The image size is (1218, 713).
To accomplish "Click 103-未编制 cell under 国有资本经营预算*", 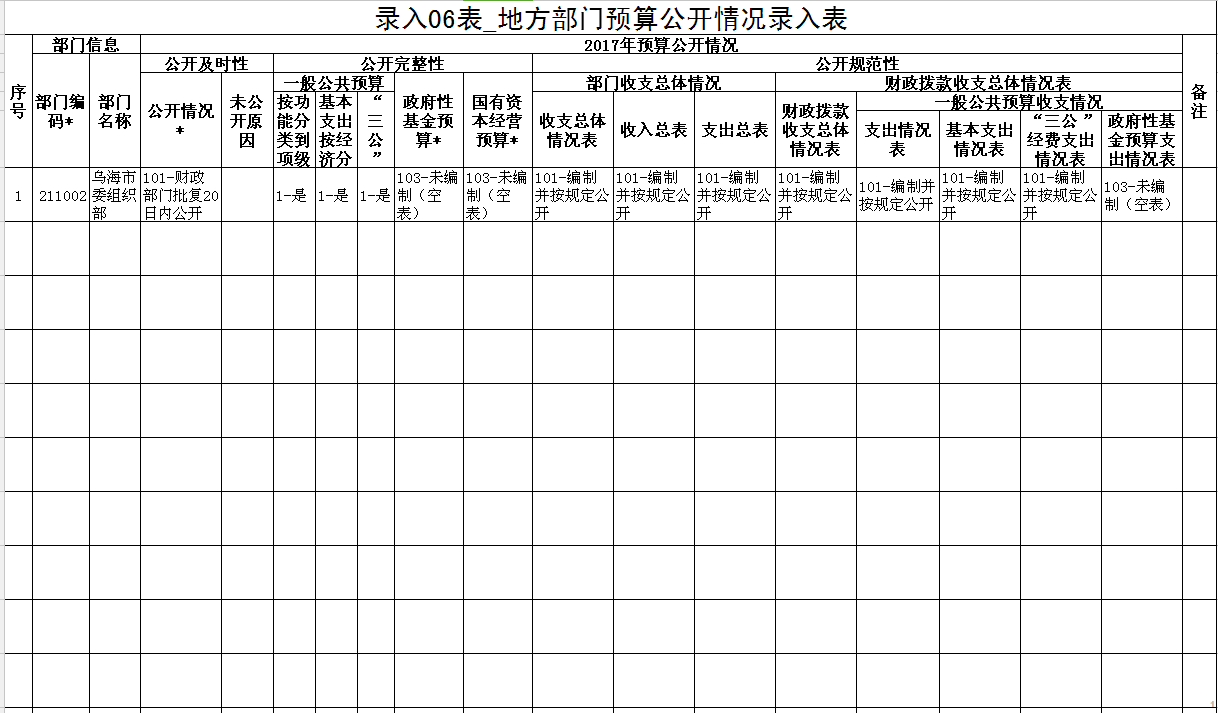I will [x=498, y=195].
